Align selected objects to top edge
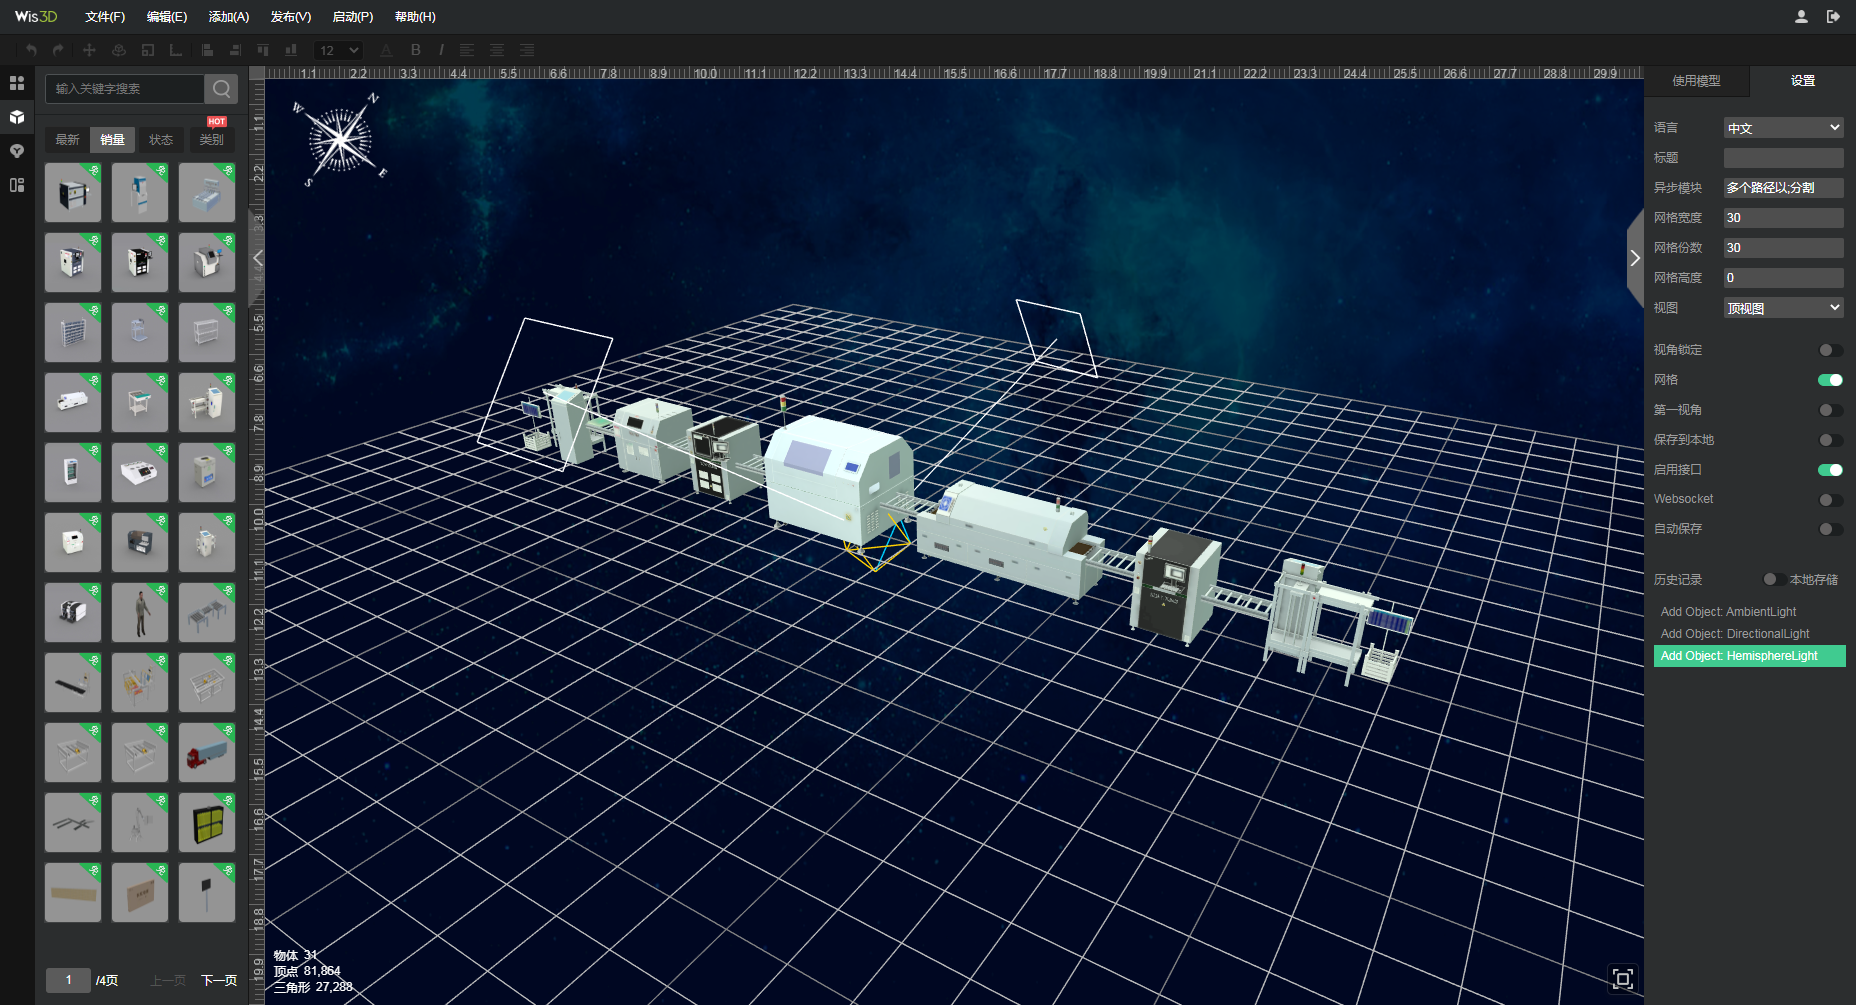Screen dimensions: 1856x1005 263,50
